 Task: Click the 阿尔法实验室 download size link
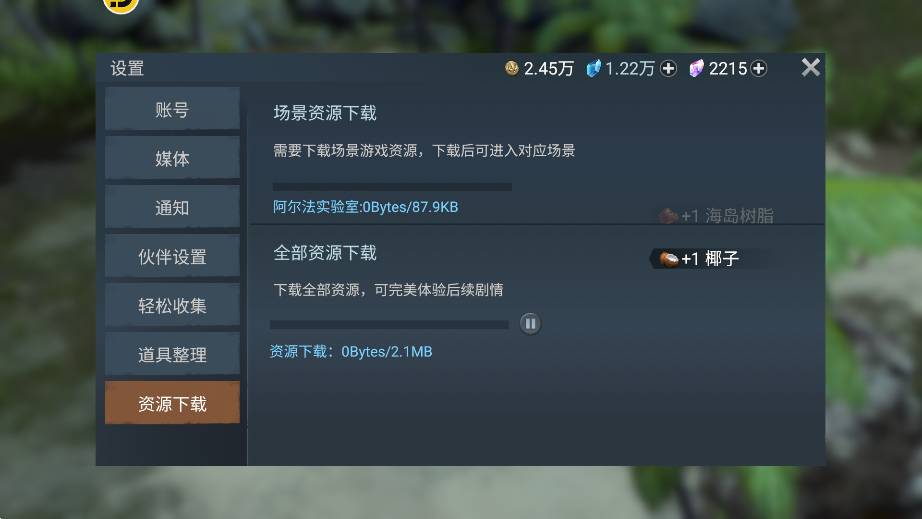point(365,207)
